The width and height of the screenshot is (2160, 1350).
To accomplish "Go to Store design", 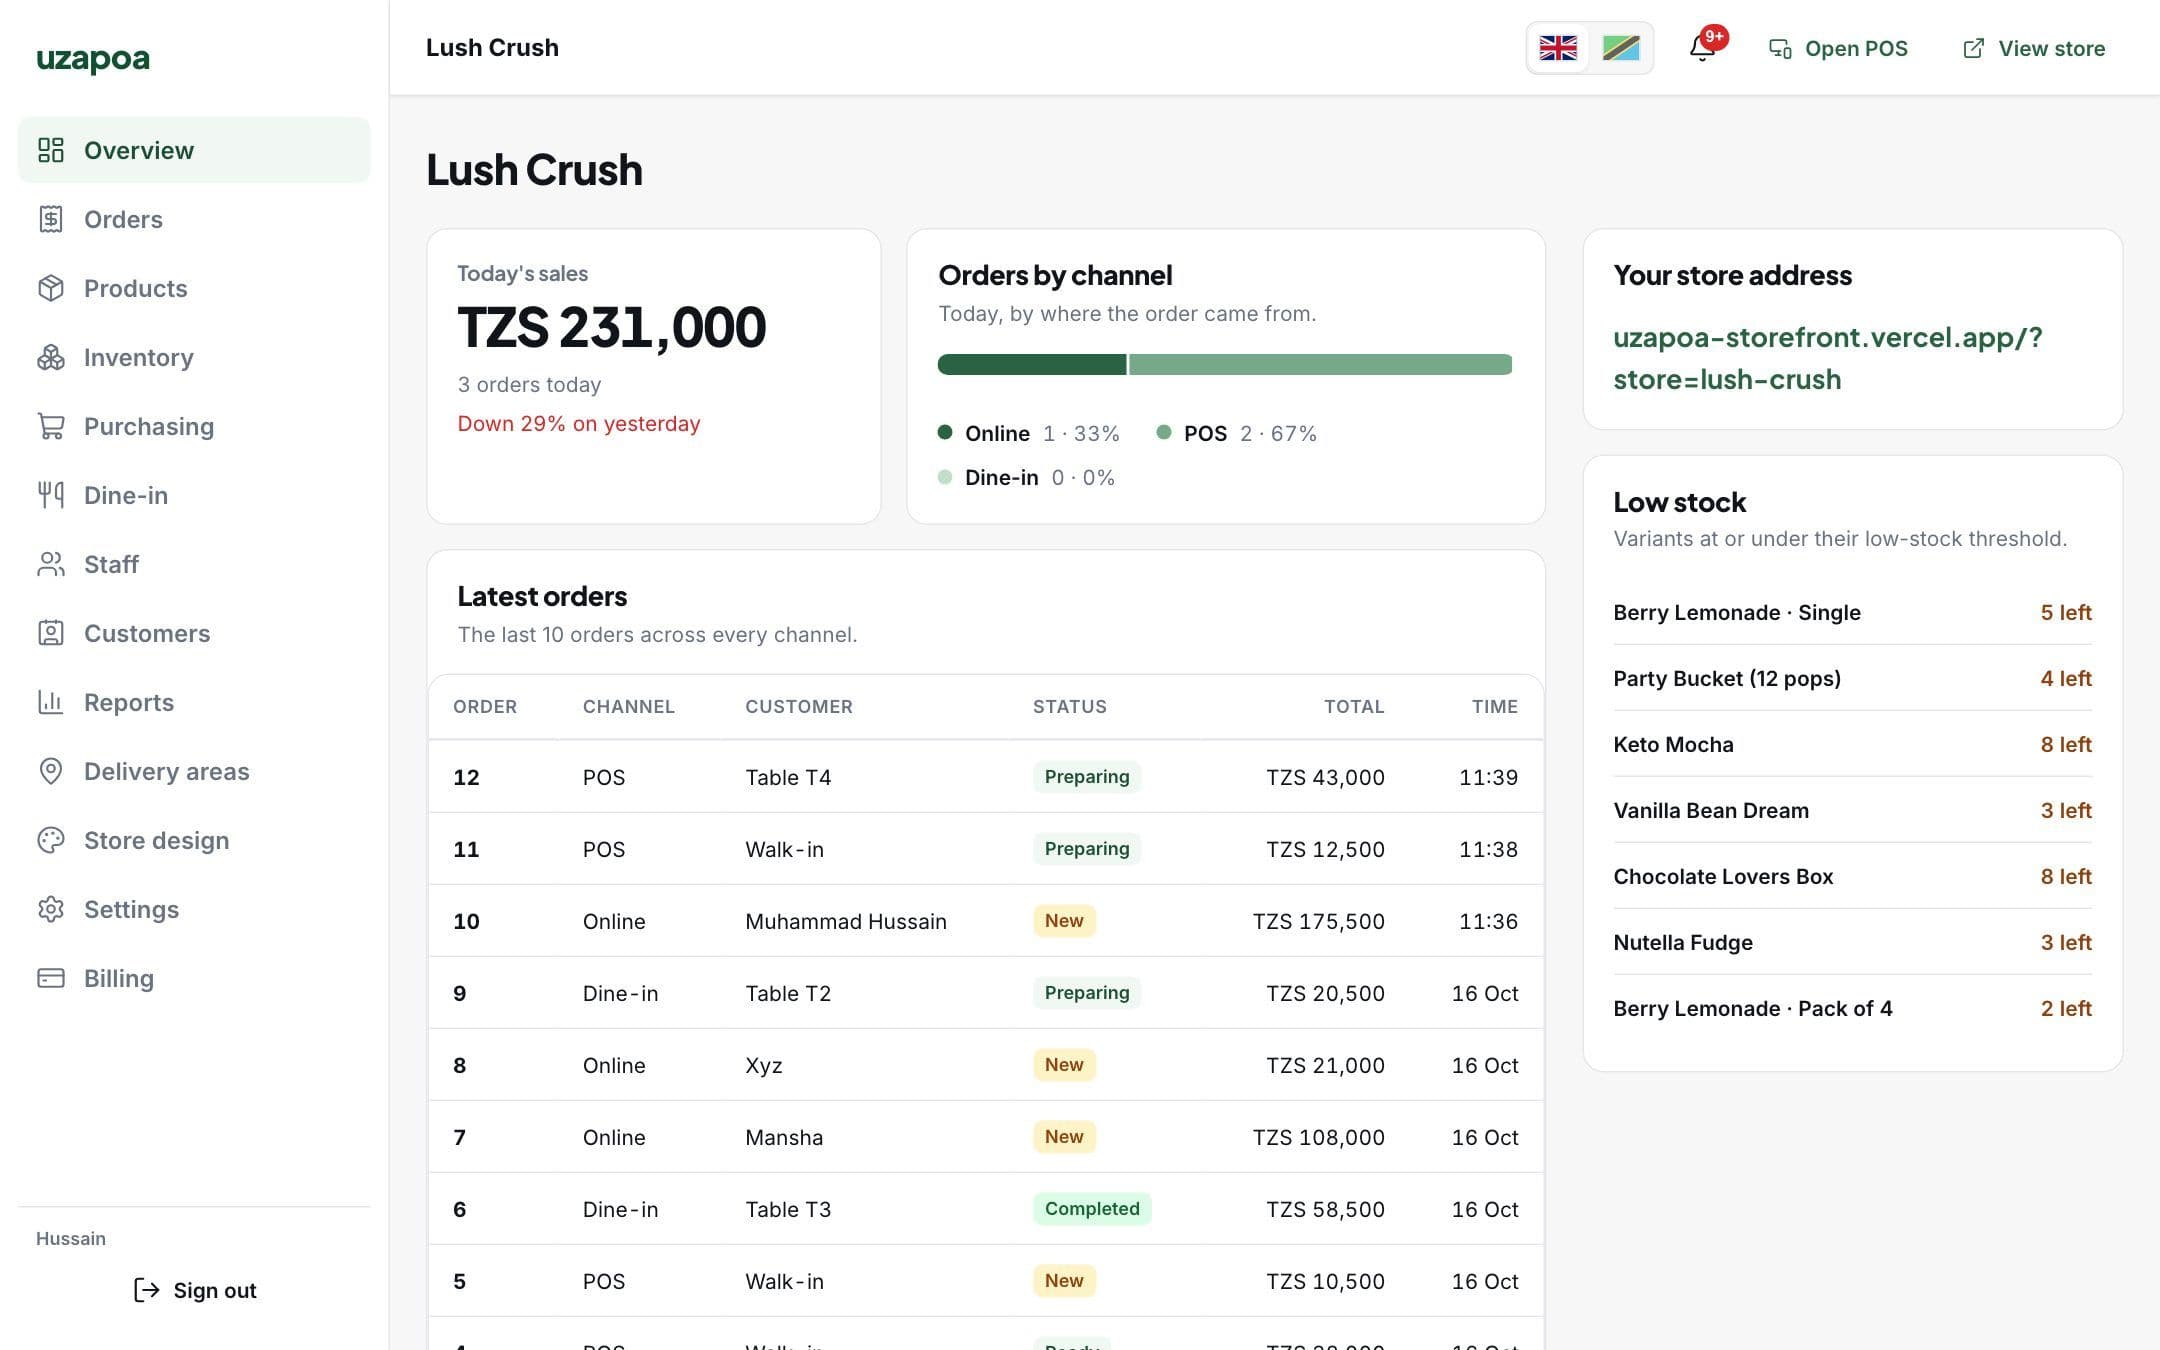I will [x=194, y=840].
